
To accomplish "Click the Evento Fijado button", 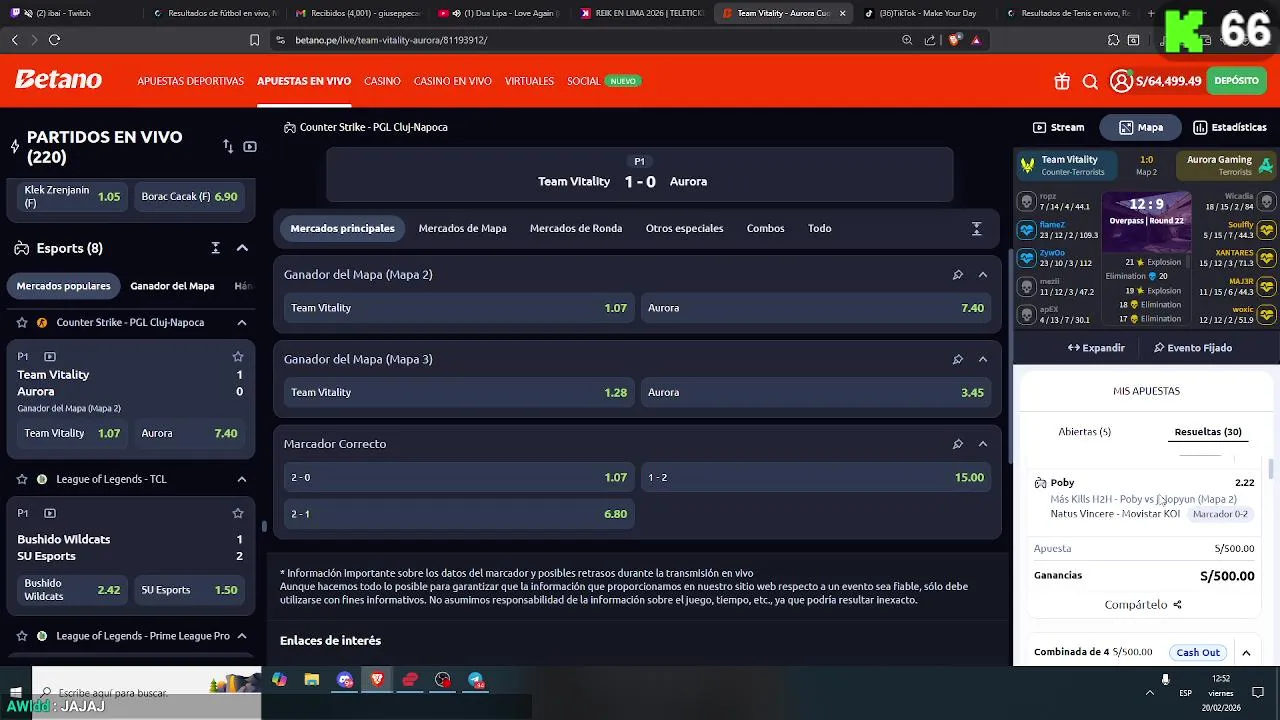I will [x=1193, y=348].
